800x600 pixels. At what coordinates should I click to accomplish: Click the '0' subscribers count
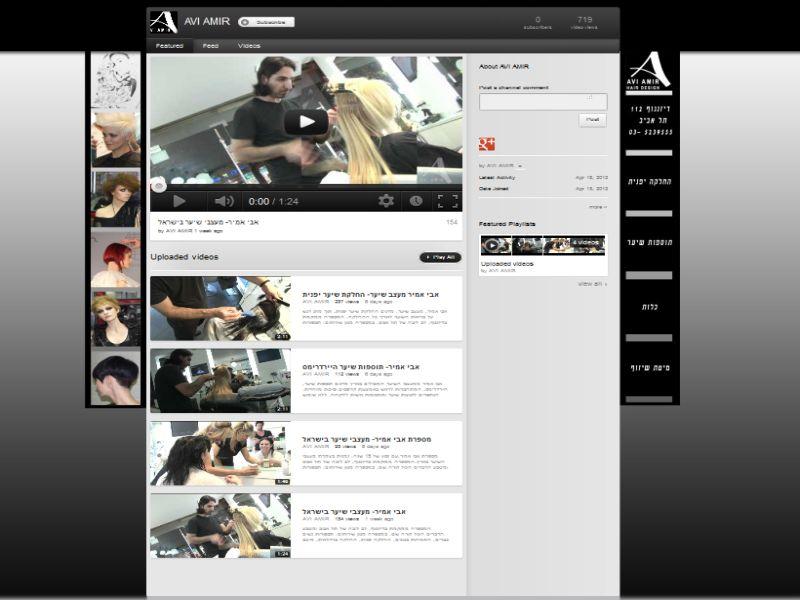[x=538, y=19]
